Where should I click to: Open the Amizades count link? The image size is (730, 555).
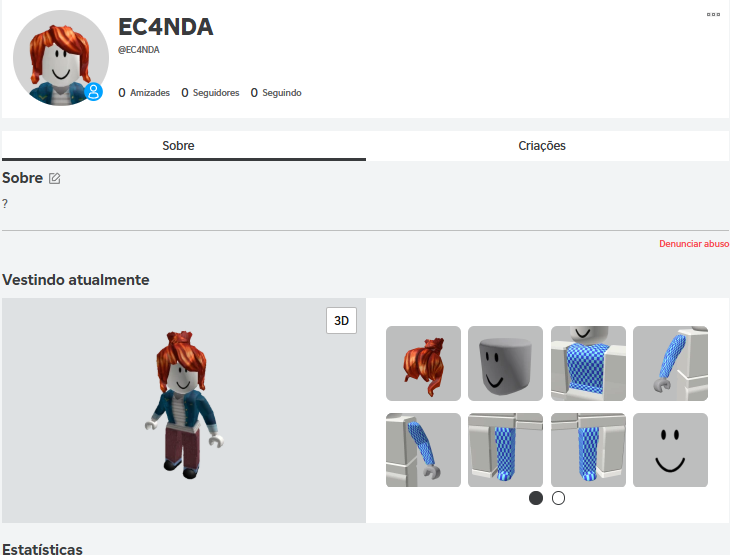144,93
